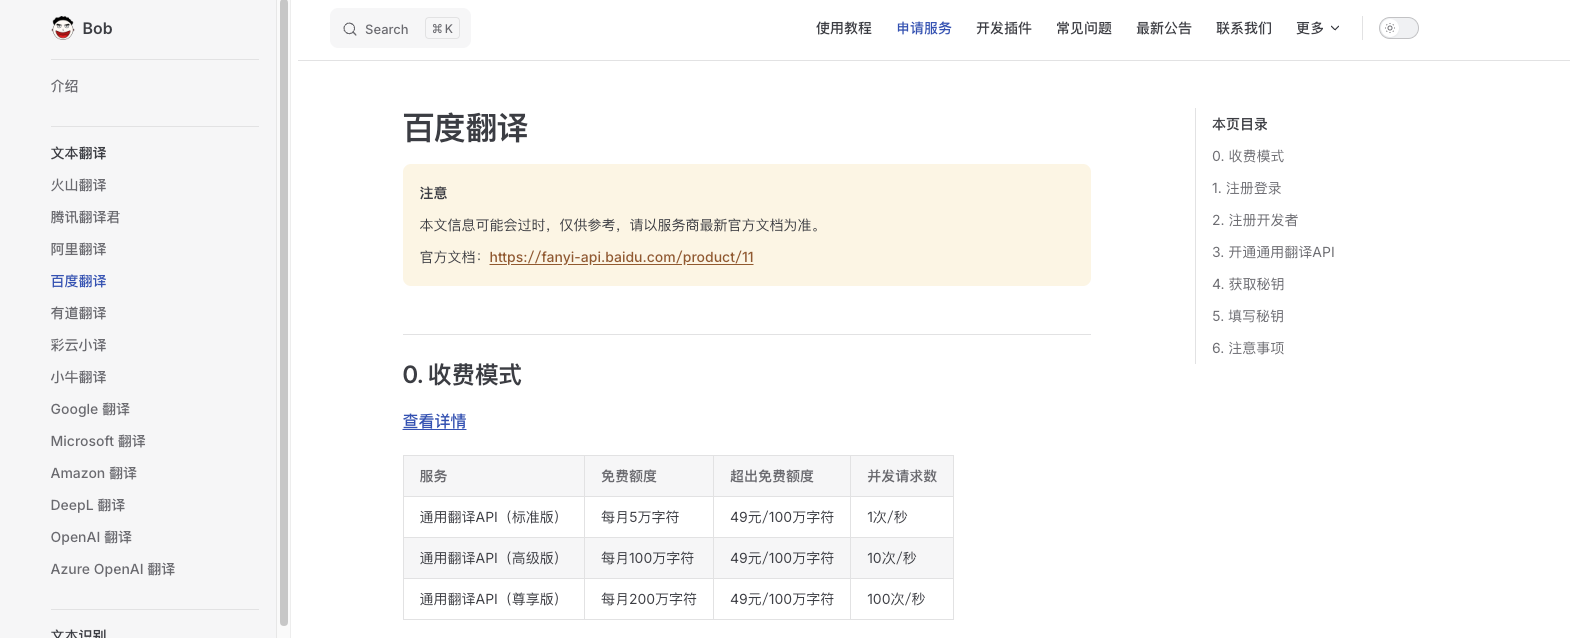This screenshot has height=638, width=1570.
Task: Select 有道翻译 in the sidebar
Action: [79, 313]
